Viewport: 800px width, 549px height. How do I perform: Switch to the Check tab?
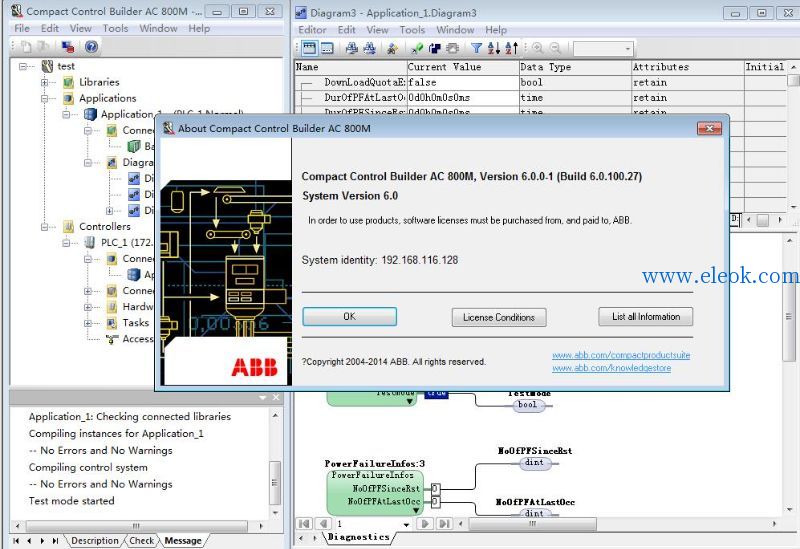[x=141, y=541]
